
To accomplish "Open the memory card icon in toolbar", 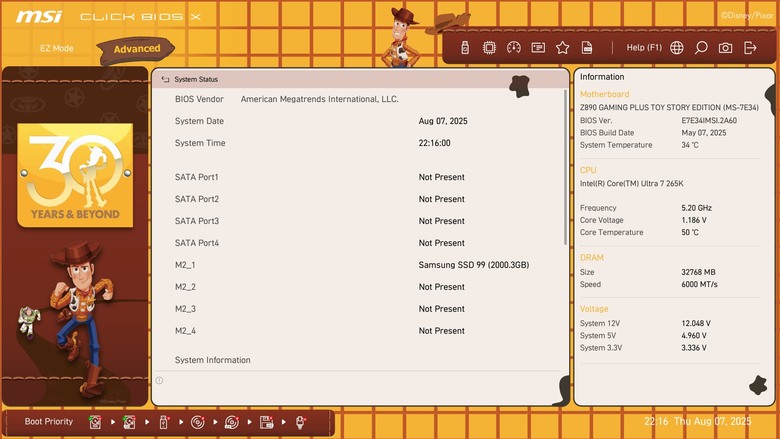I will click(538, 48).
